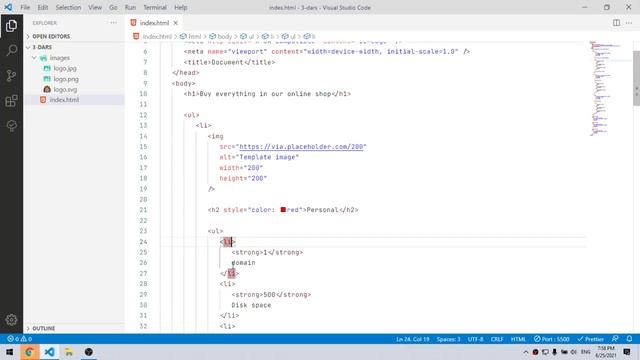Show hidden system tray icons

[526, 352]
